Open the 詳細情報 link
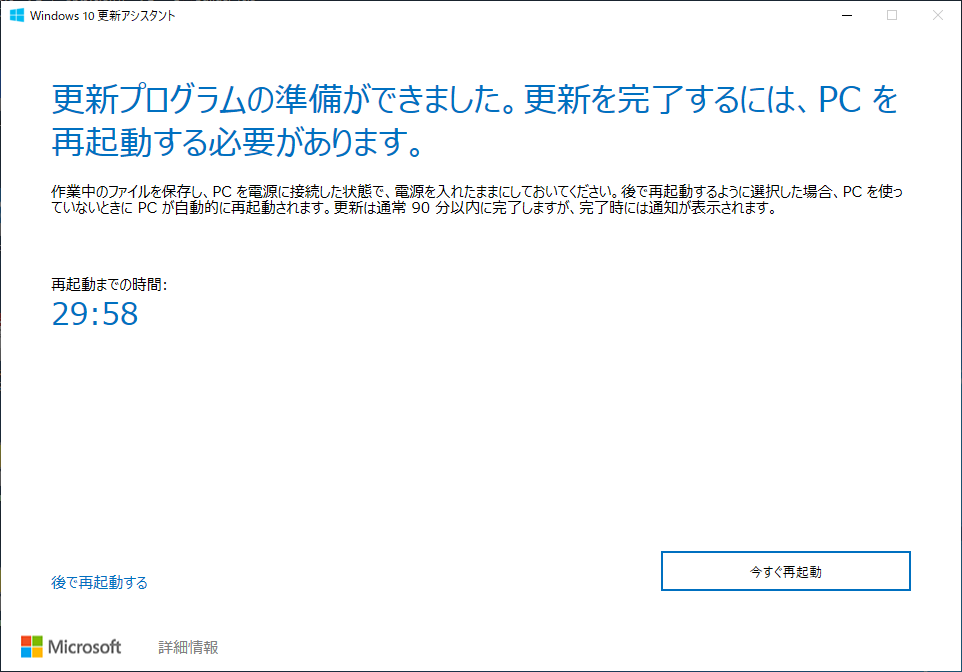 pos(188,647)
